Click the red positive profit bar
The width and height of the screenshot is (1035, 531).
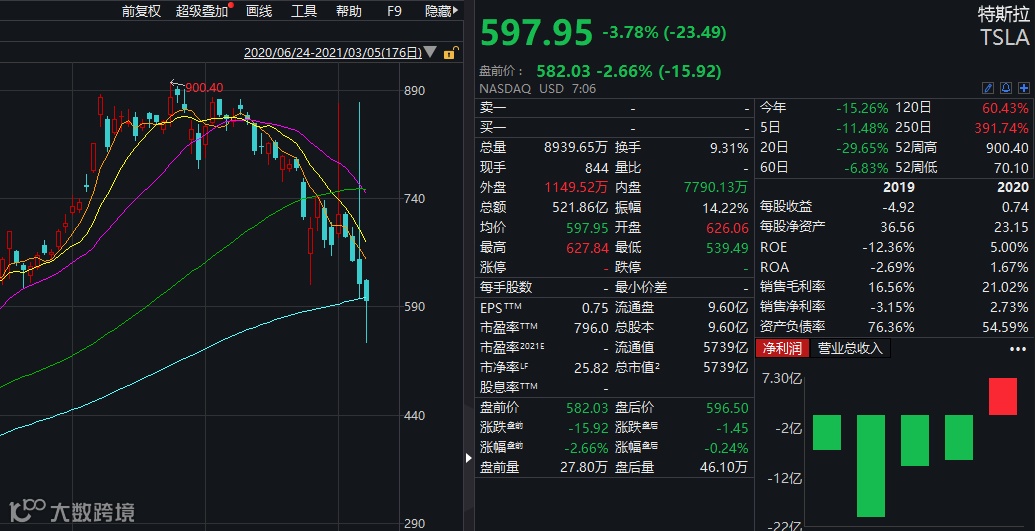tap(1003, 396)
